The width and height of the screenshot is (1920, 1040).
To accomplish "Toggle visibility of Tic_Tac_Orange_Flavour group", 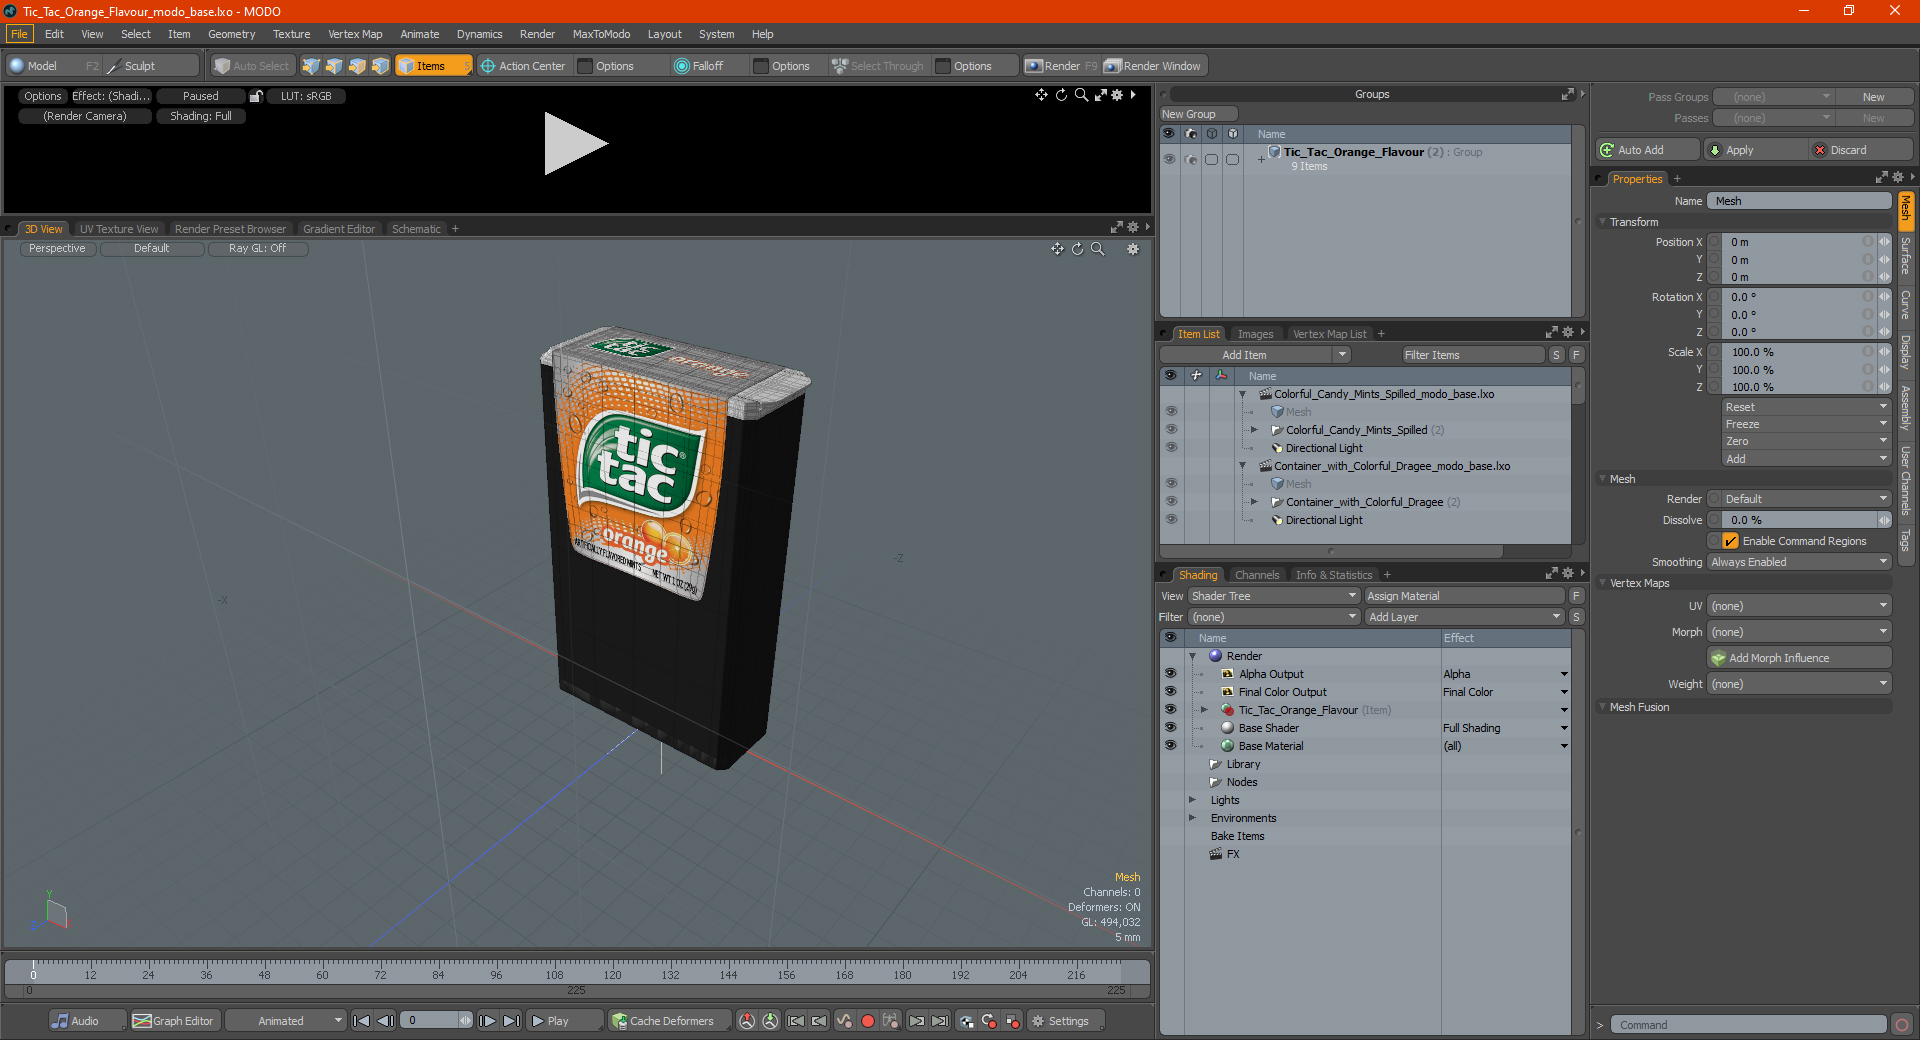I will click(1169, 159).
